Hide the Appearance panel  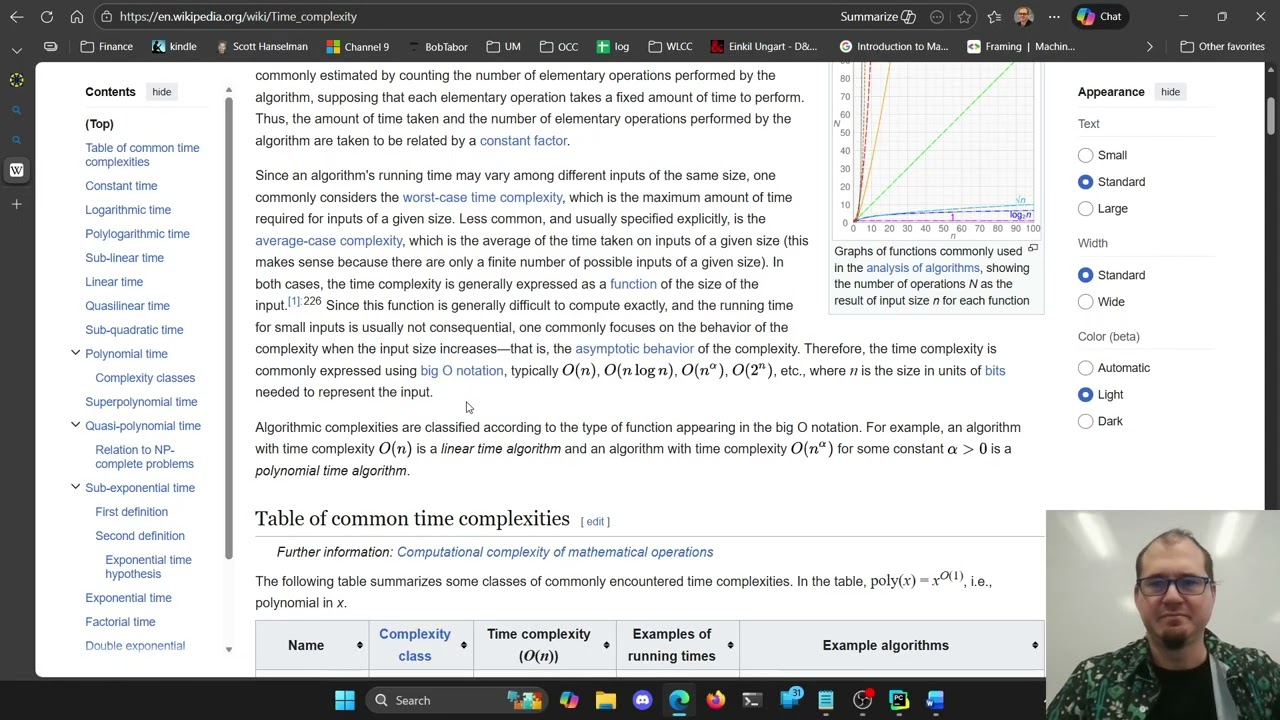click(1170, 92)
